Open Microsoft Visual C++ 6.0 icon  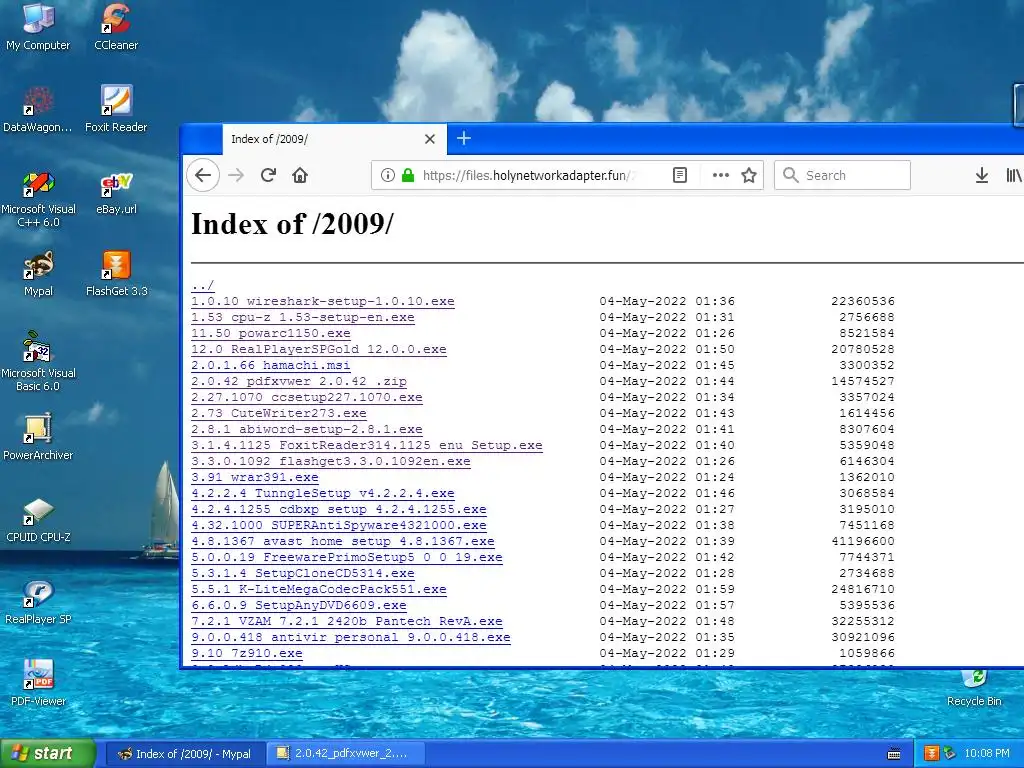[x=38, y=199]
